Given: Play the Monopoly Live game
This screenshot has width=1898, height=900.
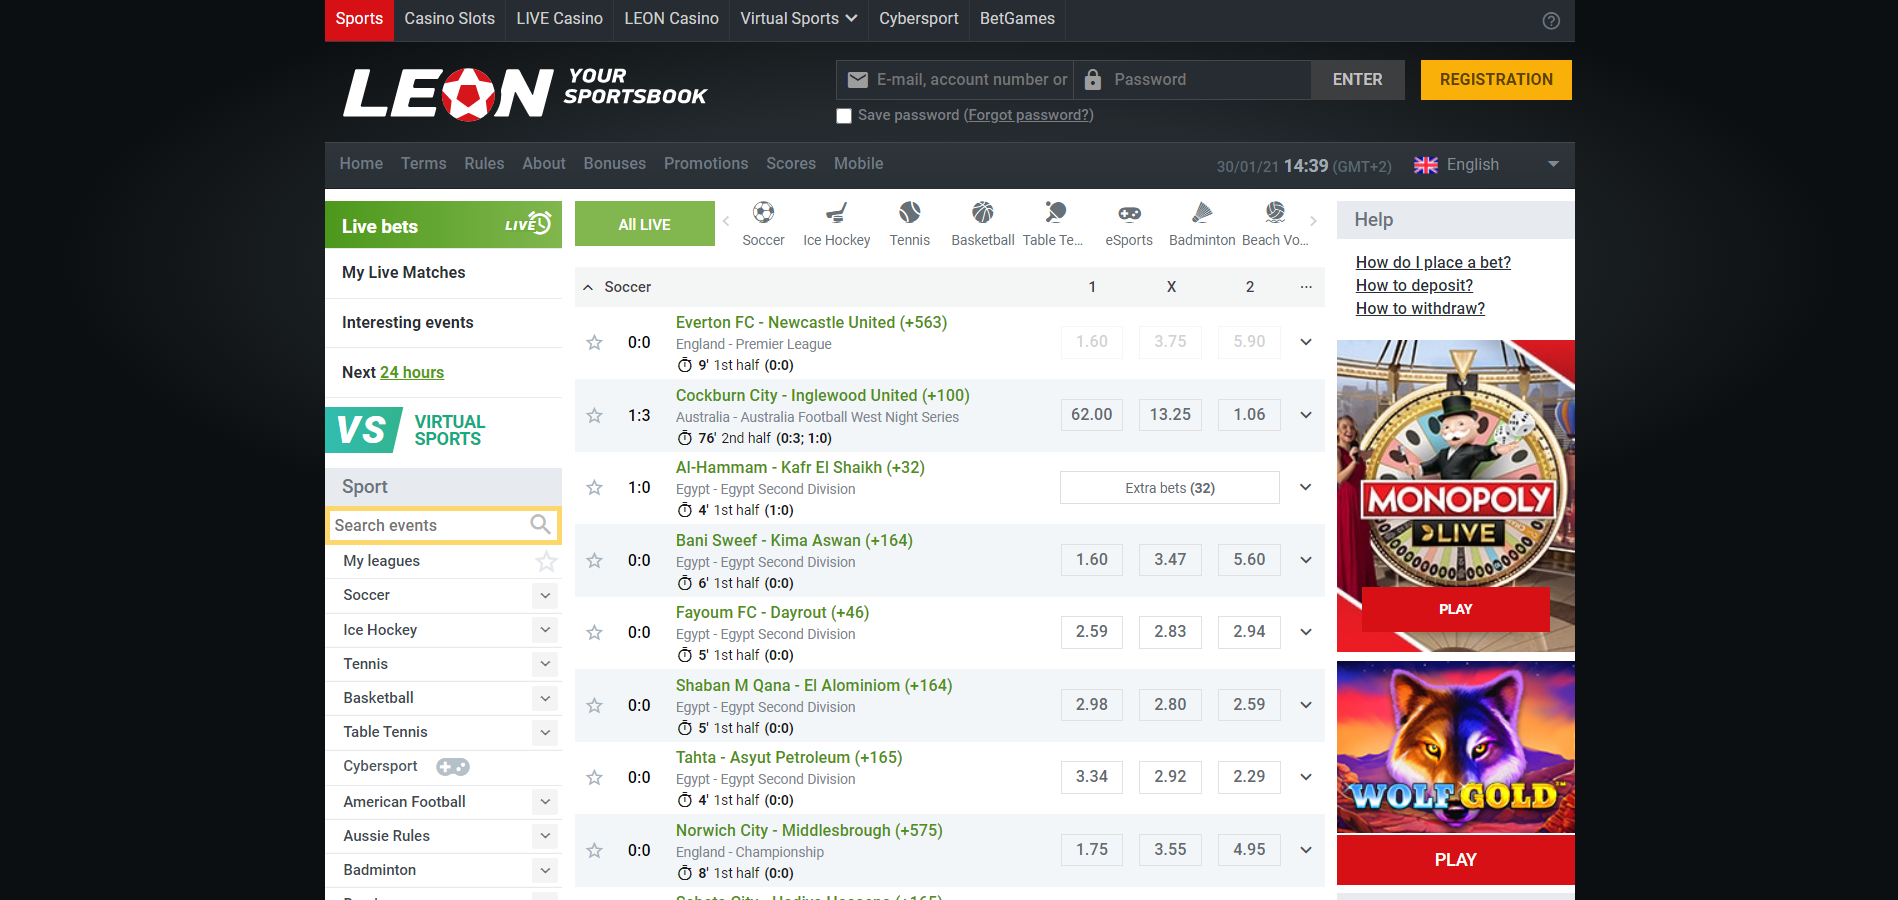Looking at the screenshot, I should coord(1455,609).
